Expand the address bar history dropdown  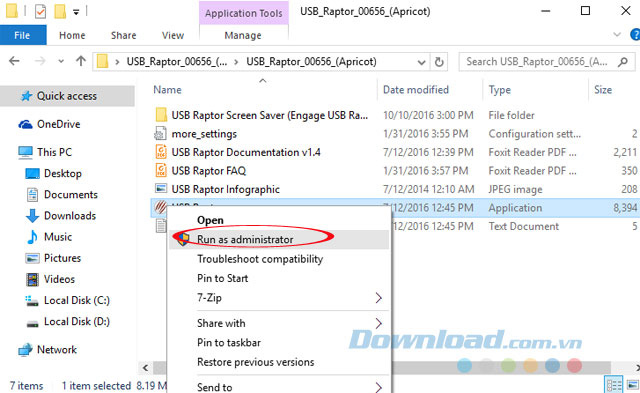(x=421, y=62)
